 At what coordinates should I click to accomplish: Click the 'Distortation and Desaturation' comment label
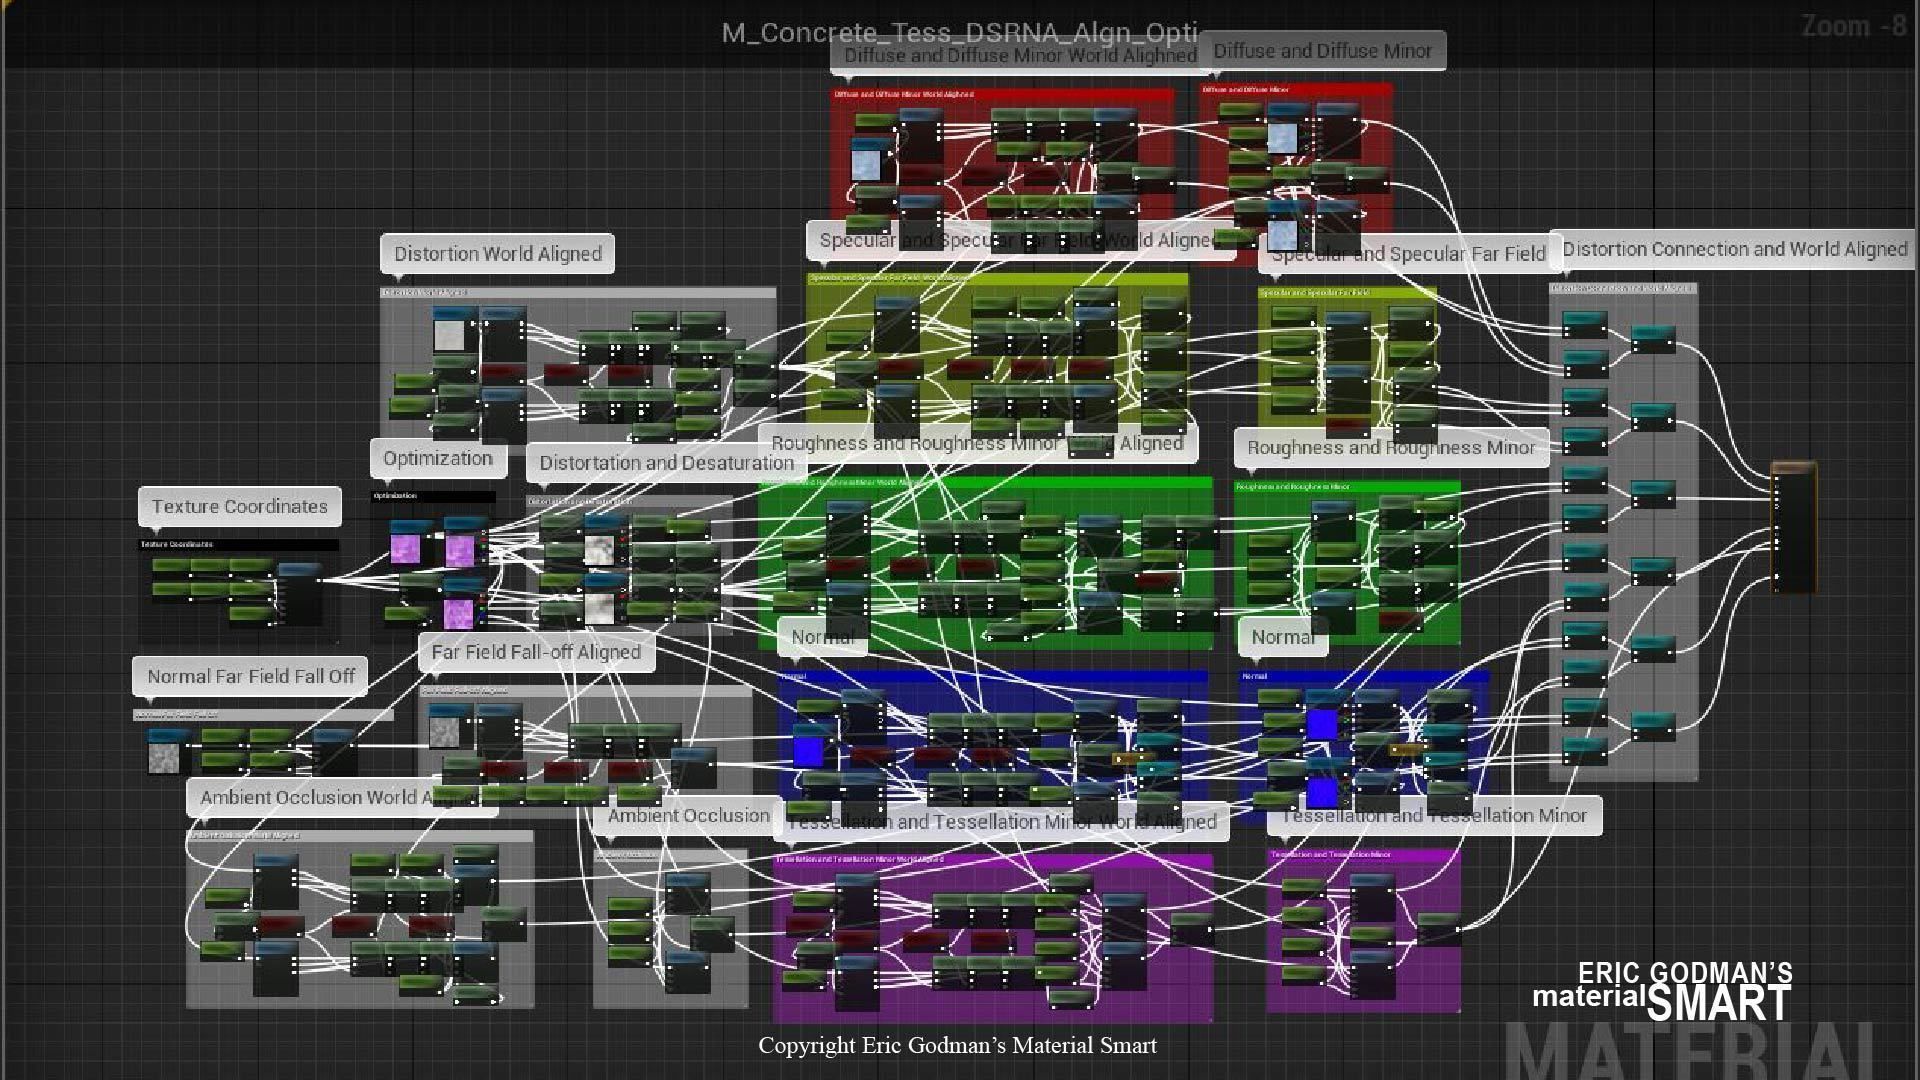coord(666,463)
